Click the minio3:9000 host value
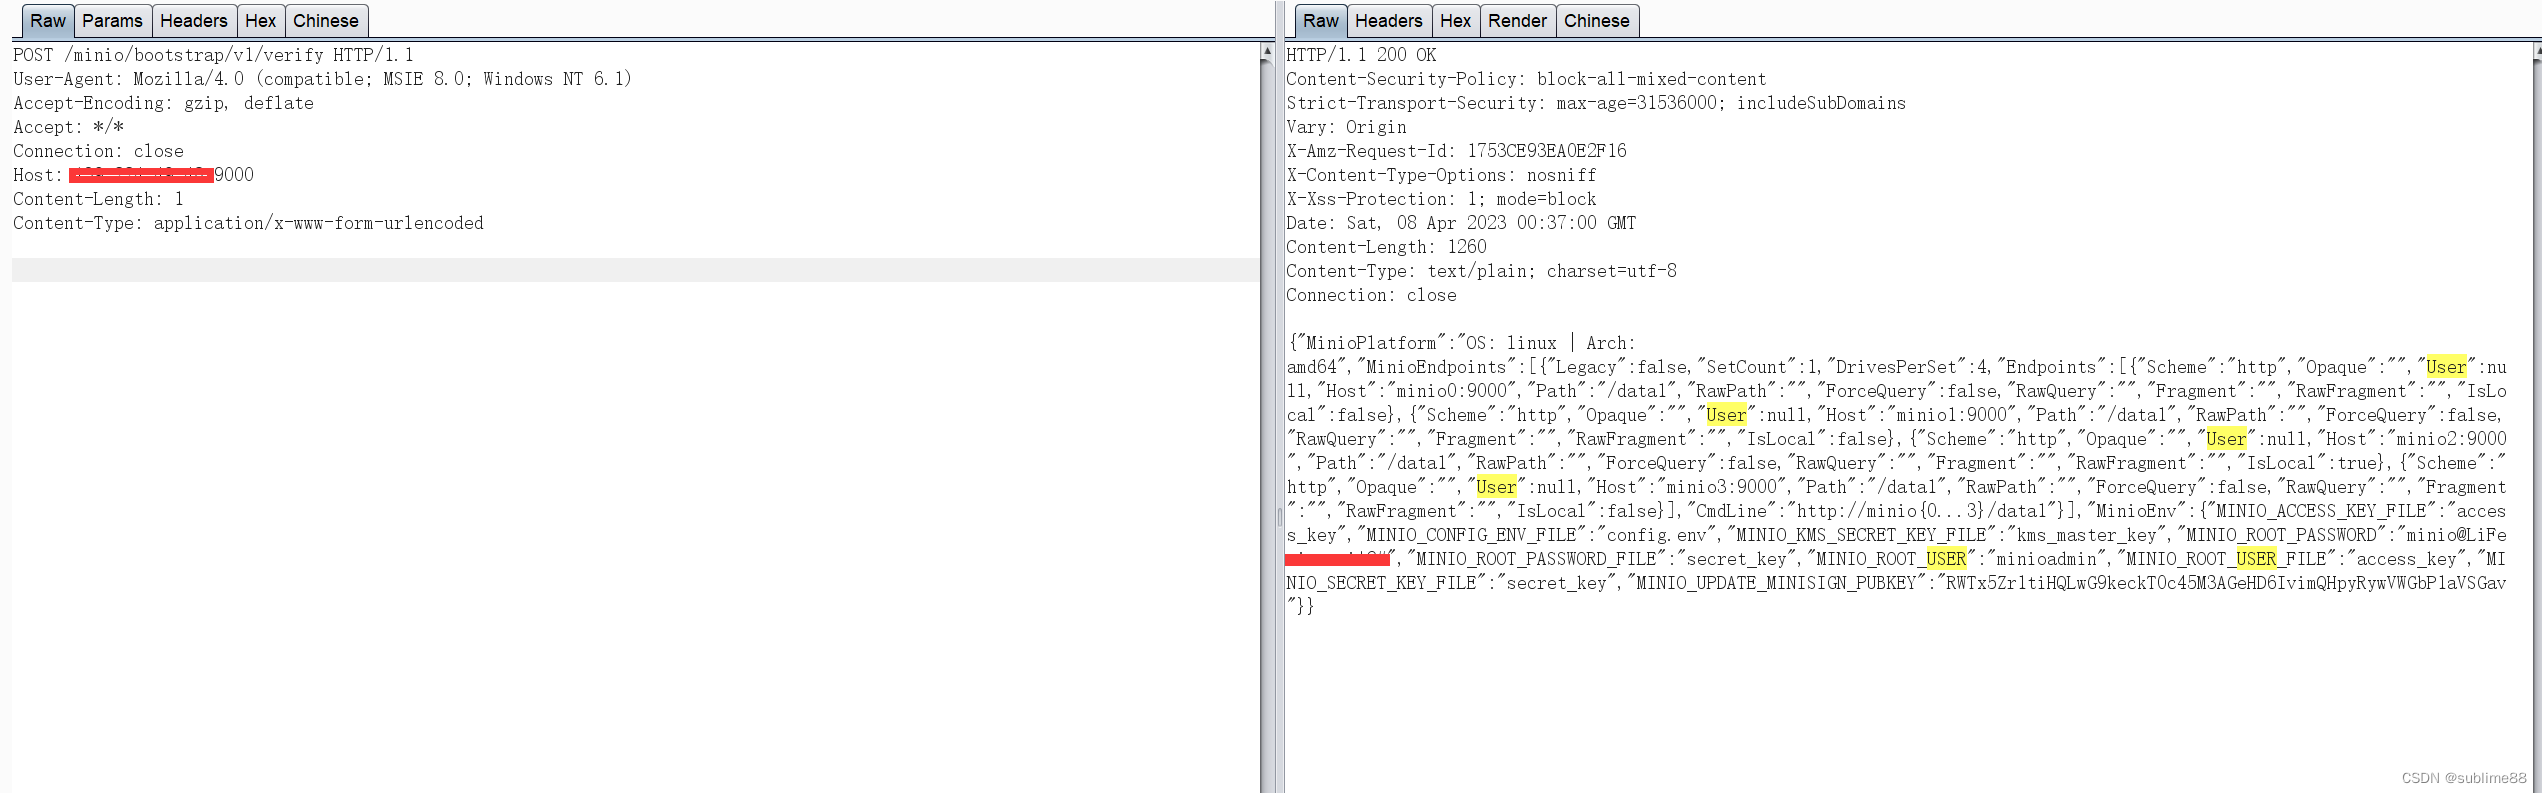The width and height of the screenshot is (2542, 793). pyautogui.click(x=1722, y=487)
